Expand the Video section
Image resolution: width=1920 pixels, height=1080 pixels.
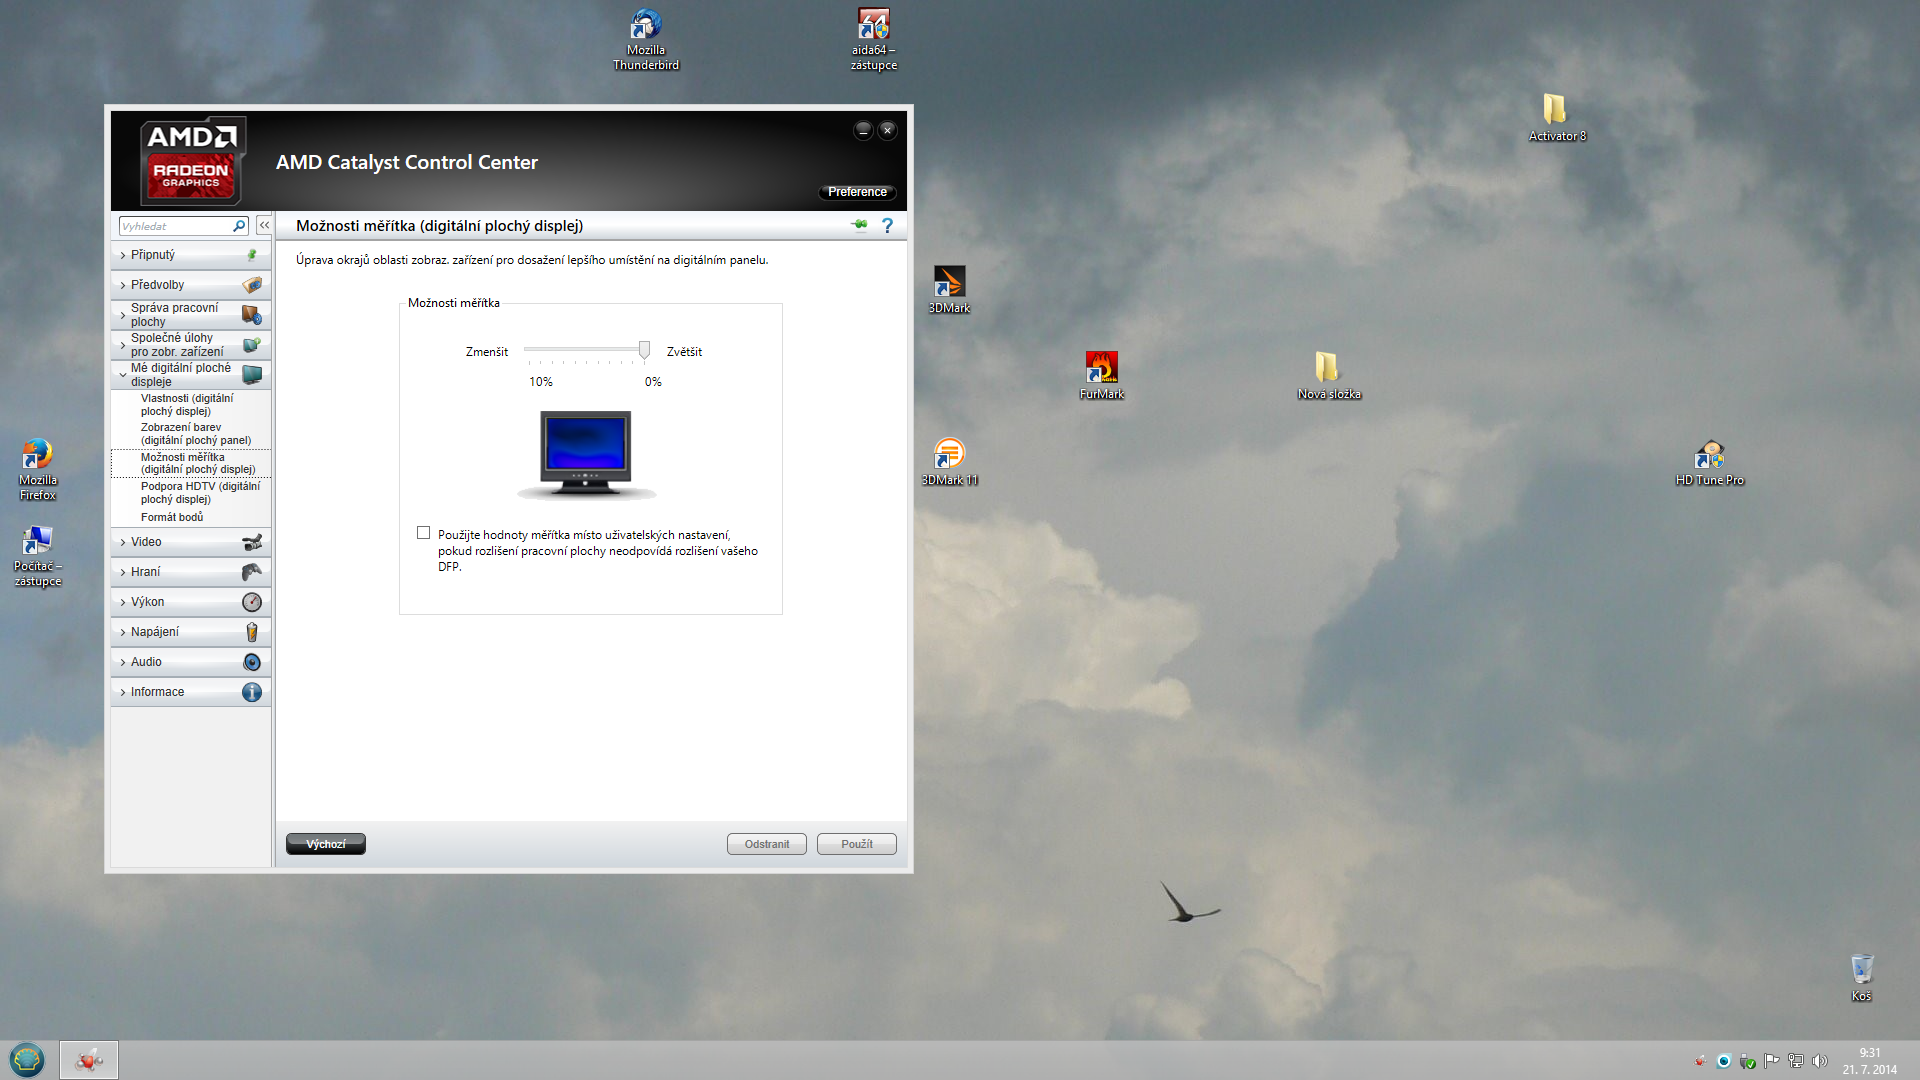click(146, 542)
